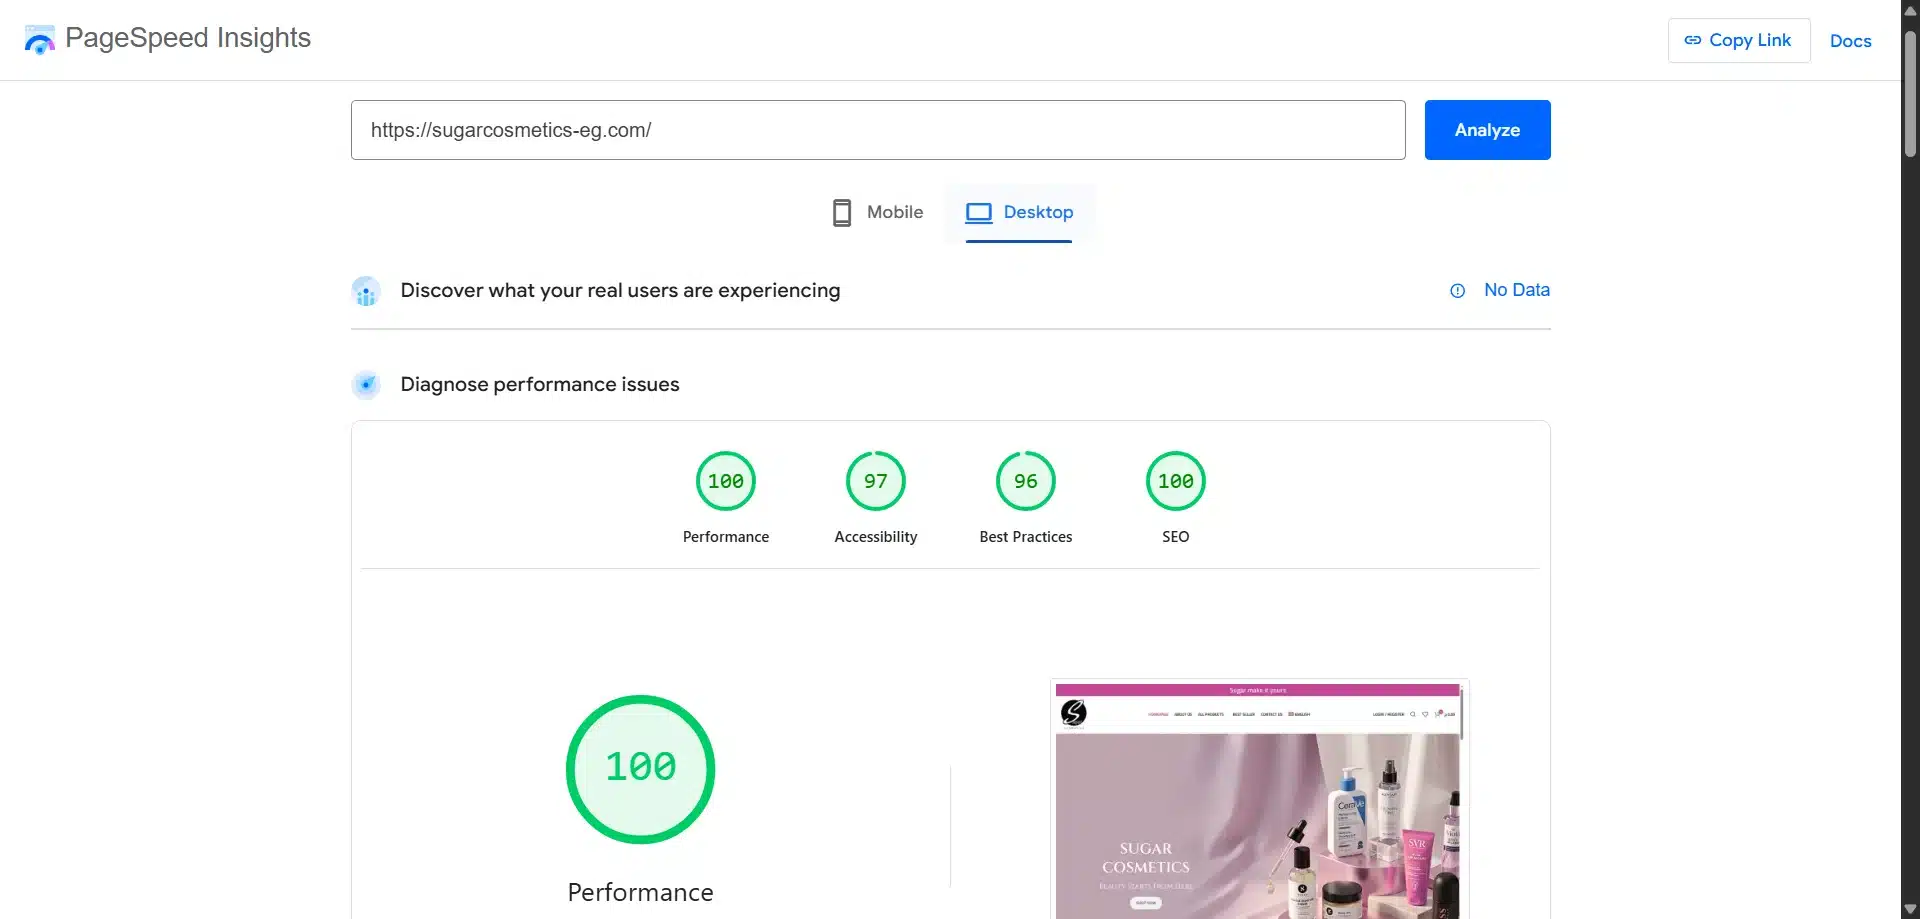
Task: Click the mobile phone icon
Action: 840,212
